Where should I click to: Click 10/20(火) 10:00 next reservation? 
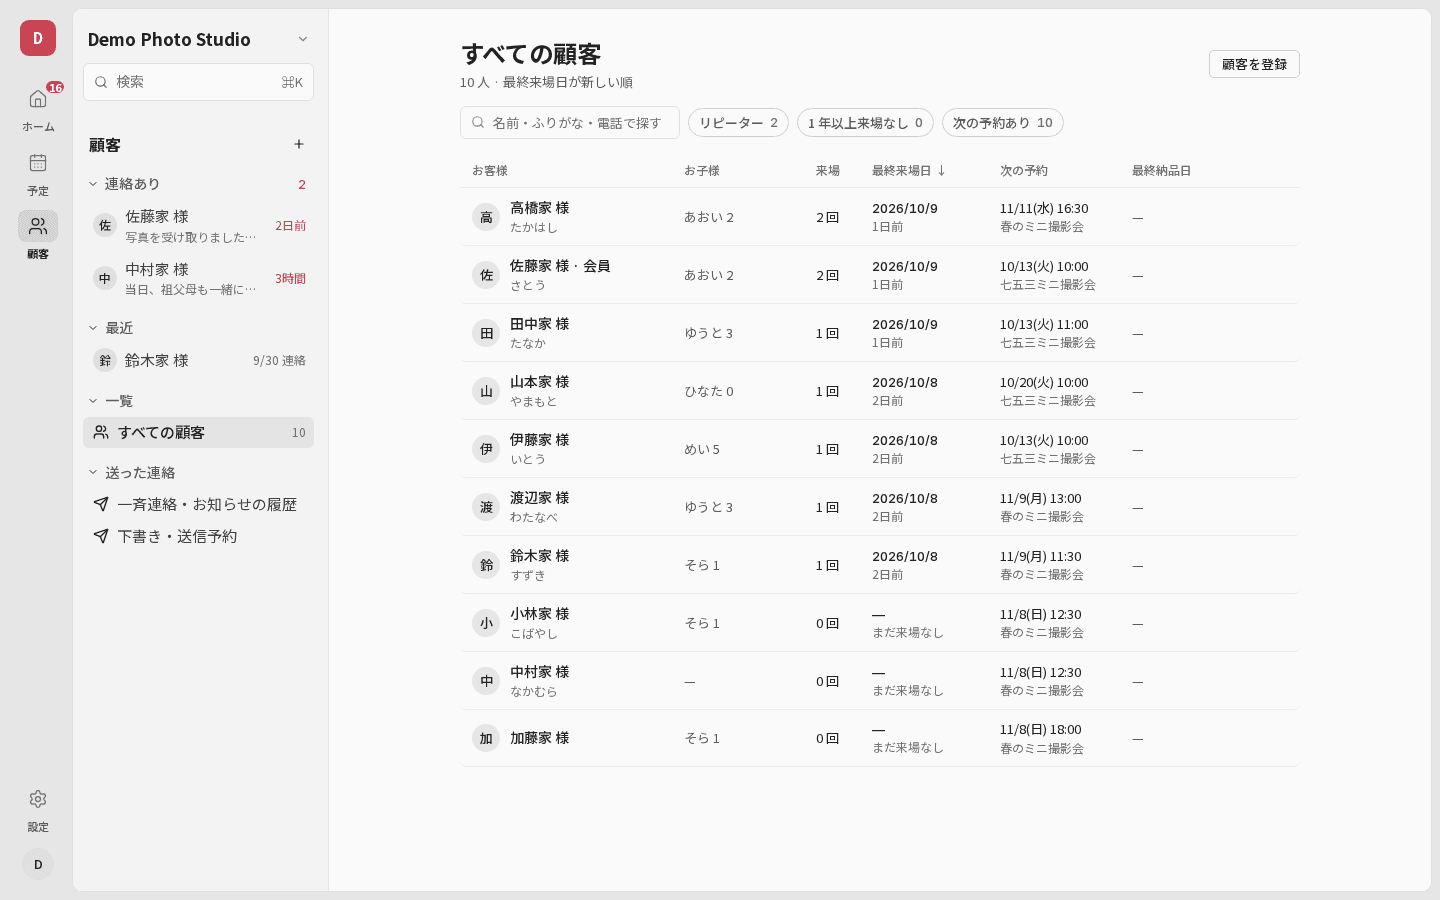1044,383
